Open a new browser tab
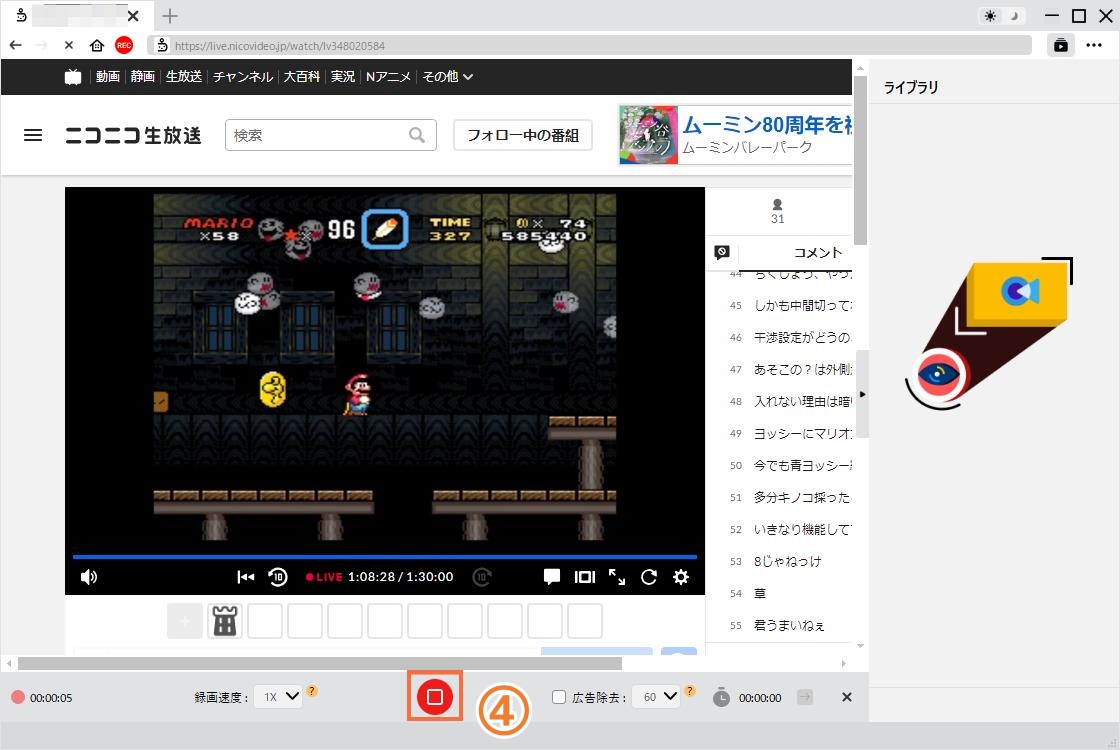 tap(170, 16)
